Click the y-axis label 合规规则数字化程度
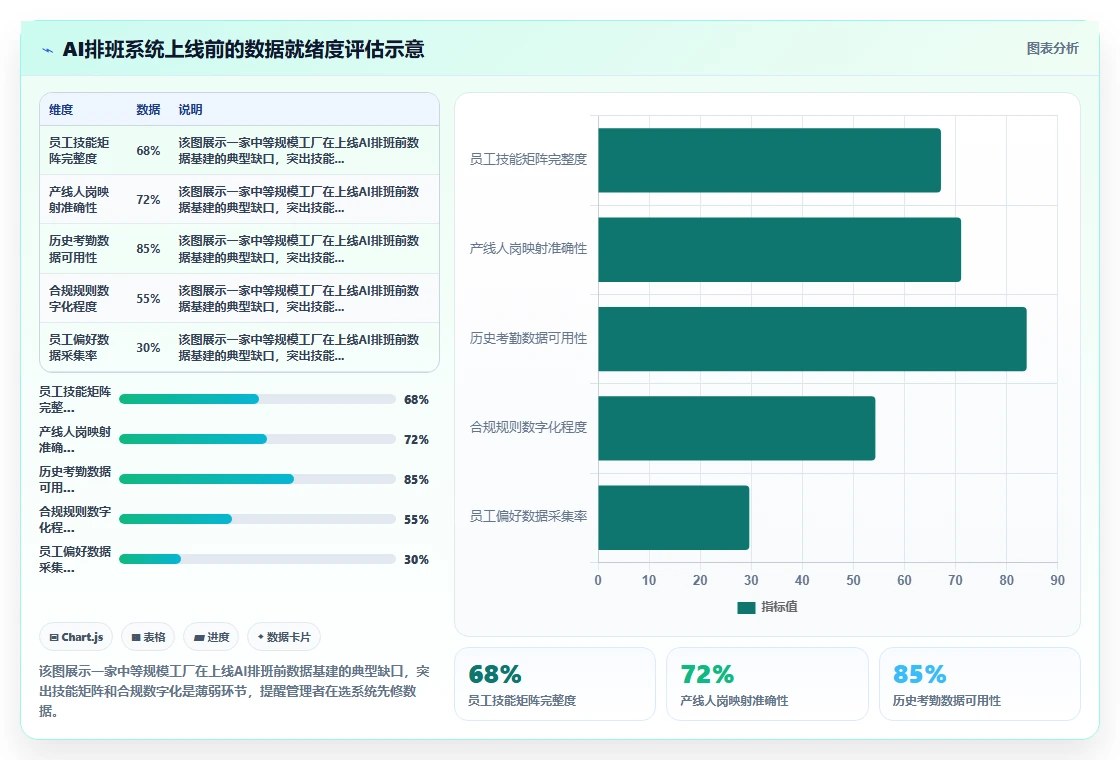Screen dimensions: 1120x760 (x=528, y=427)
